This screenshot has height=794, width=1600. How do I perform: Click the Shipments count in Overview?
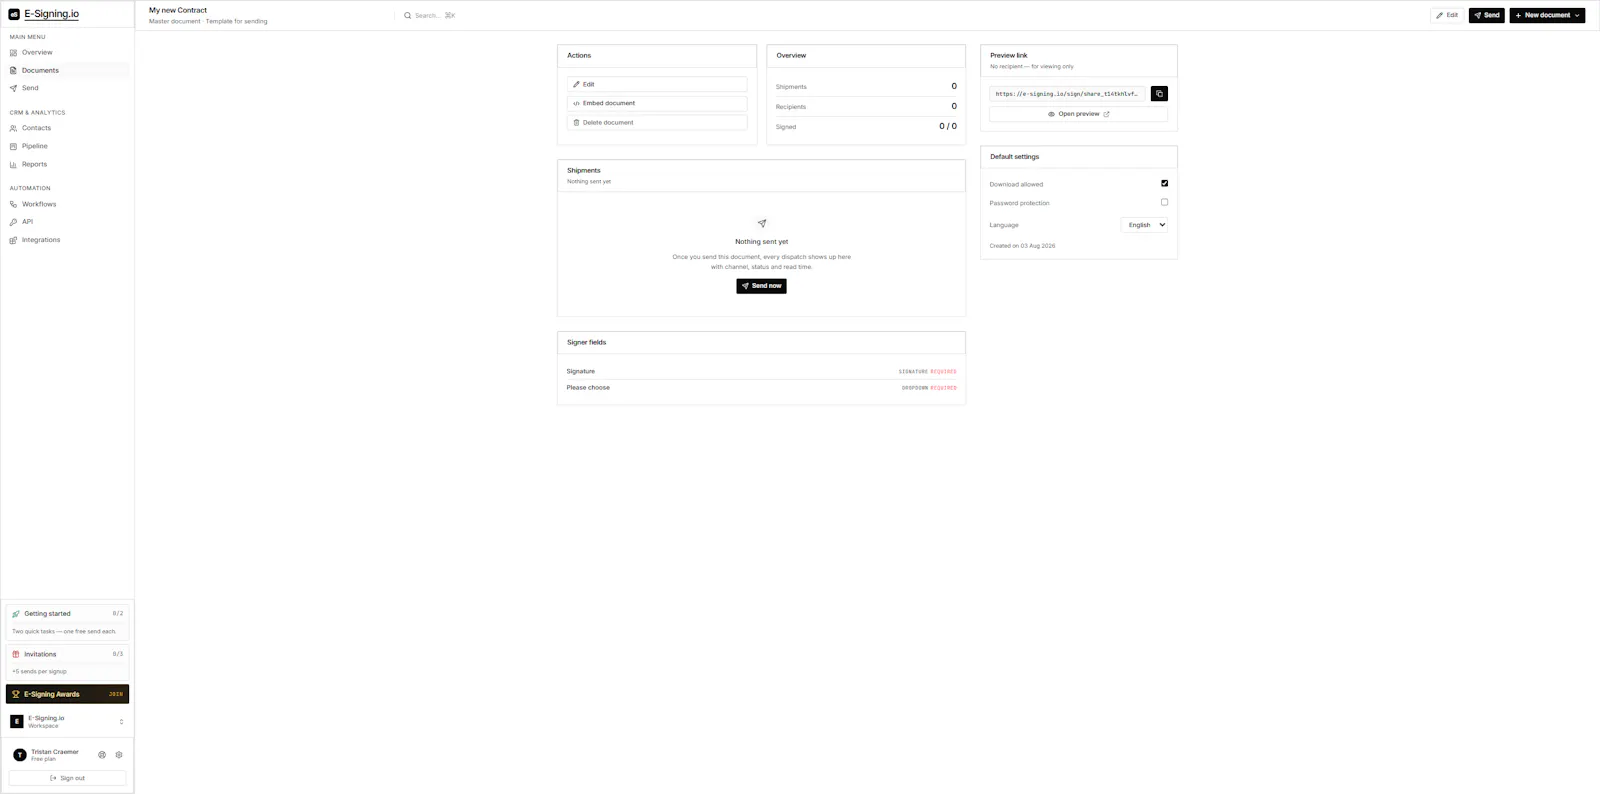954,86
